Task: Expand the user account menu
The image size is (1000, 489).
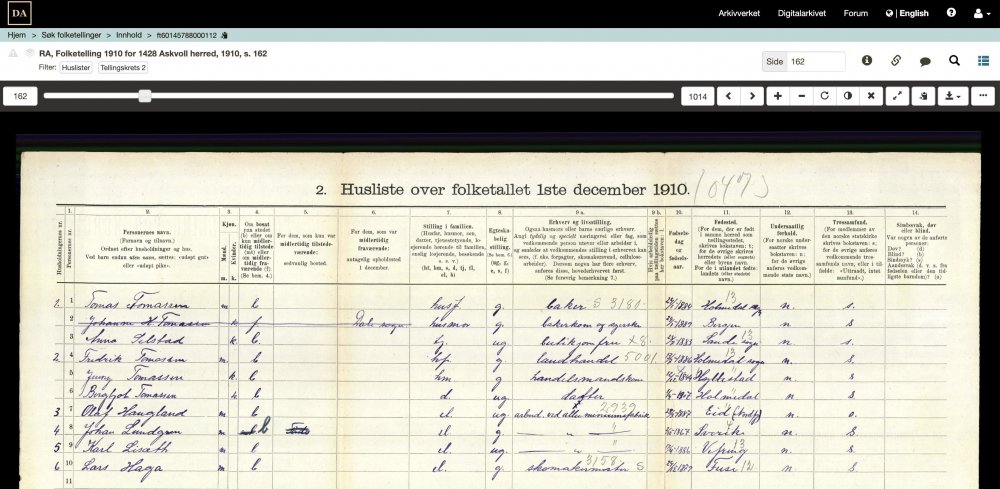Action: tap(979, 13)
